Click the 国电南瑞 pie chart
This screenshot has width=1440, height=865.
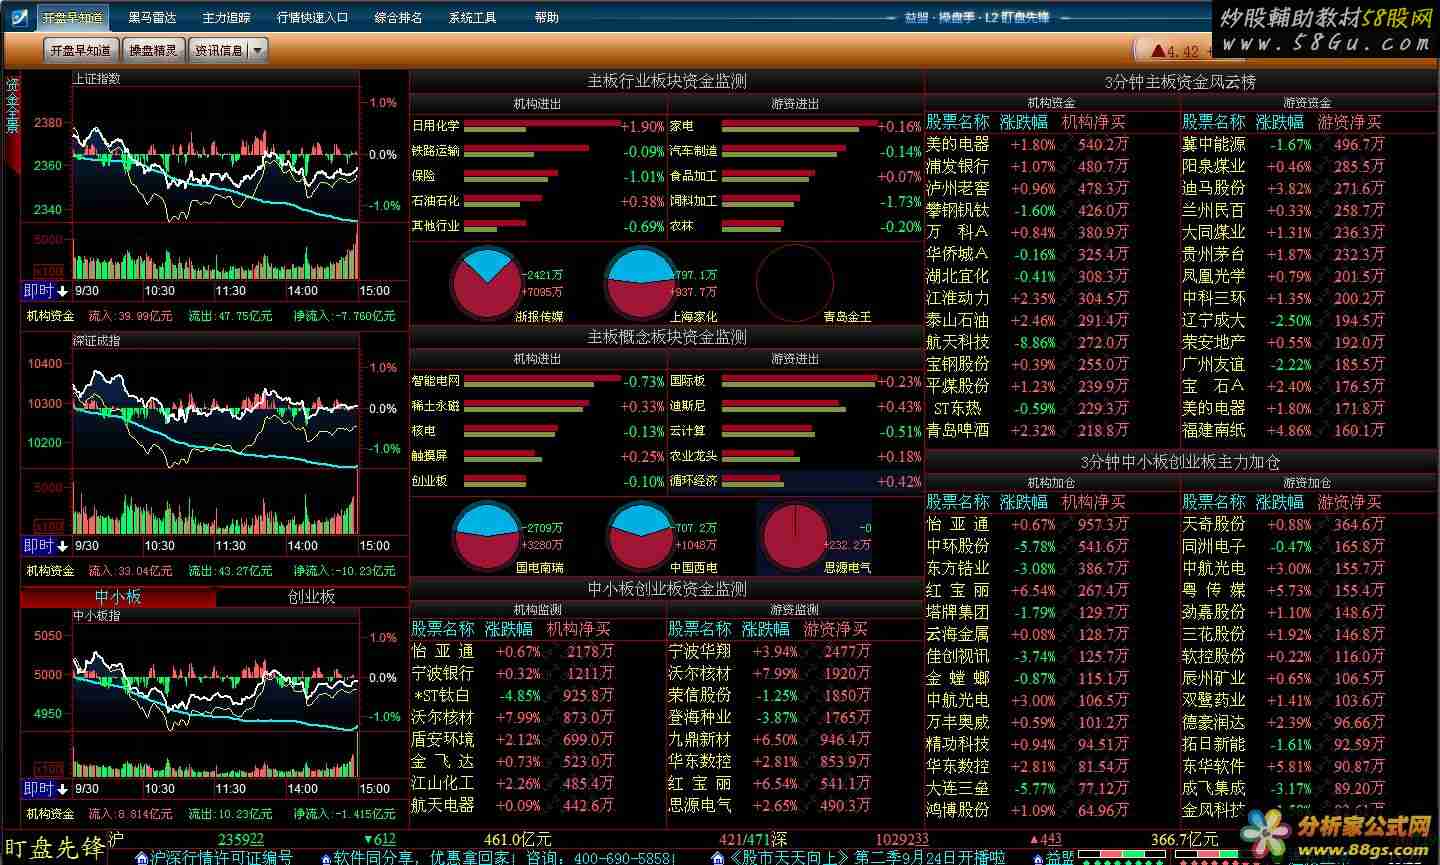488,535
